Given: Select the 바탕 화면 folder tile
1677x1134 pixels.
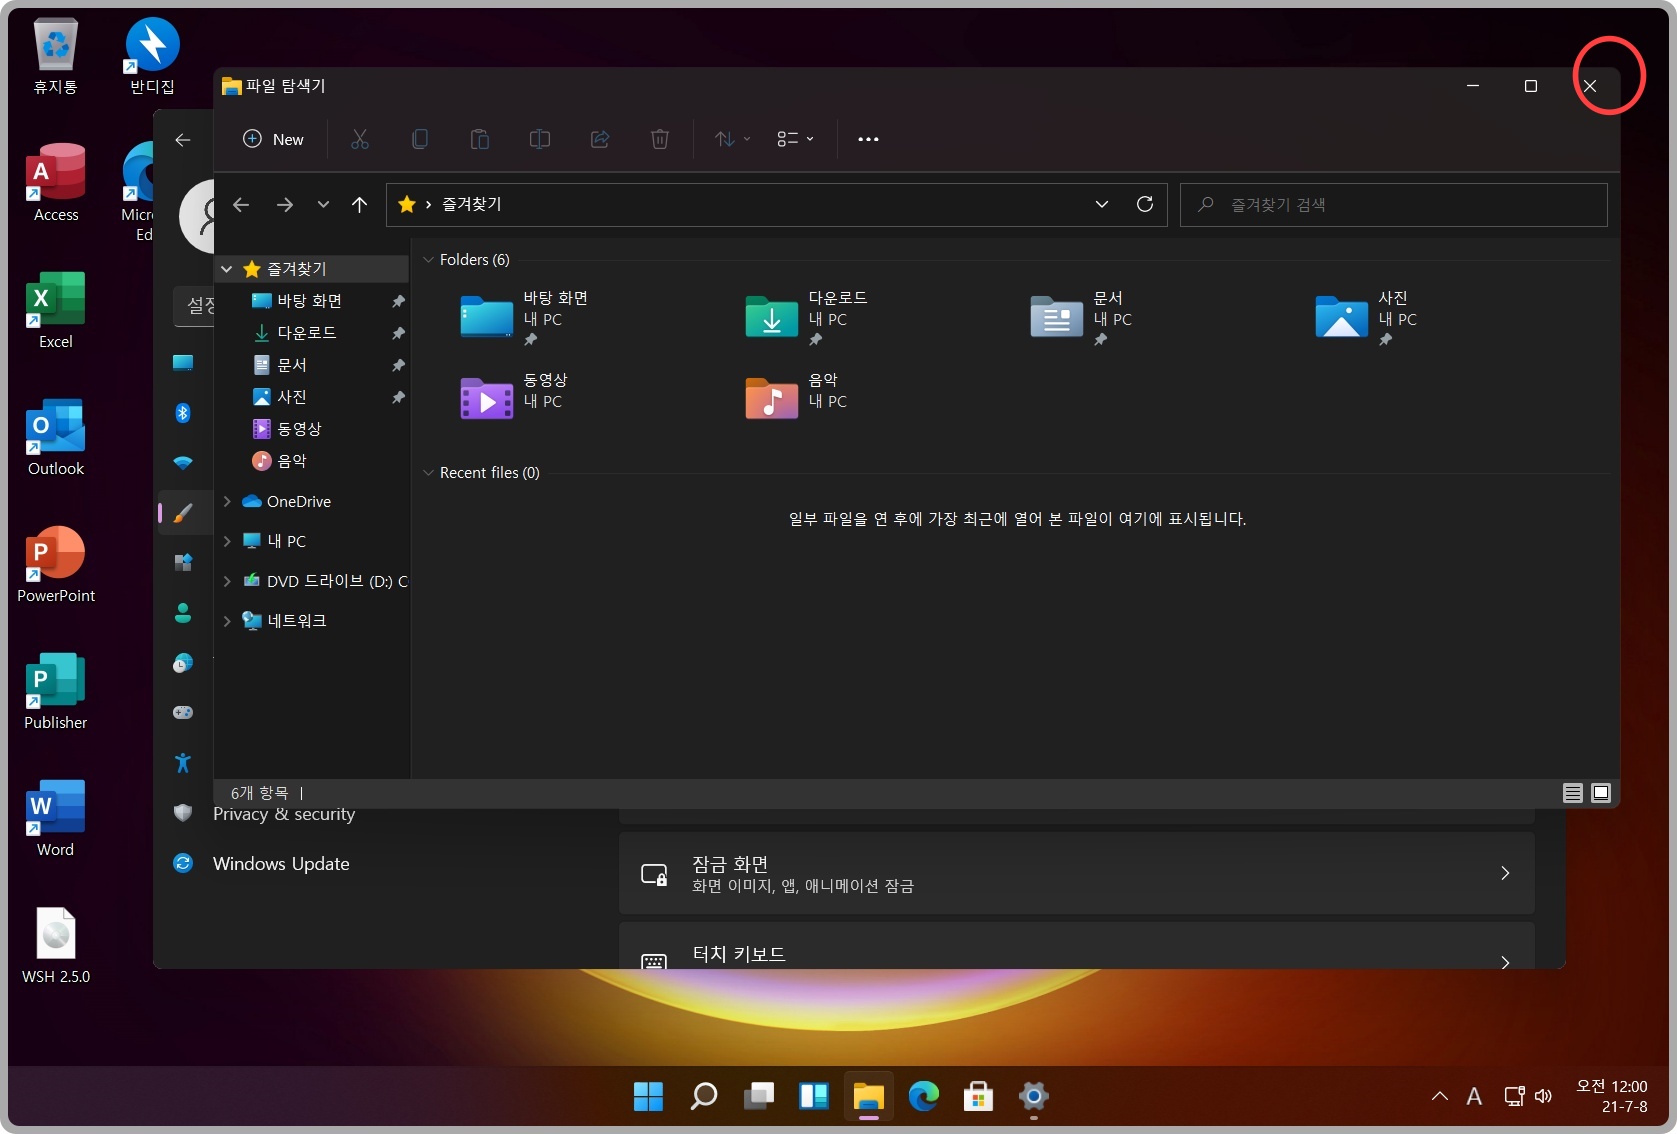Looking at the screenshot, I should click(525, 318).
